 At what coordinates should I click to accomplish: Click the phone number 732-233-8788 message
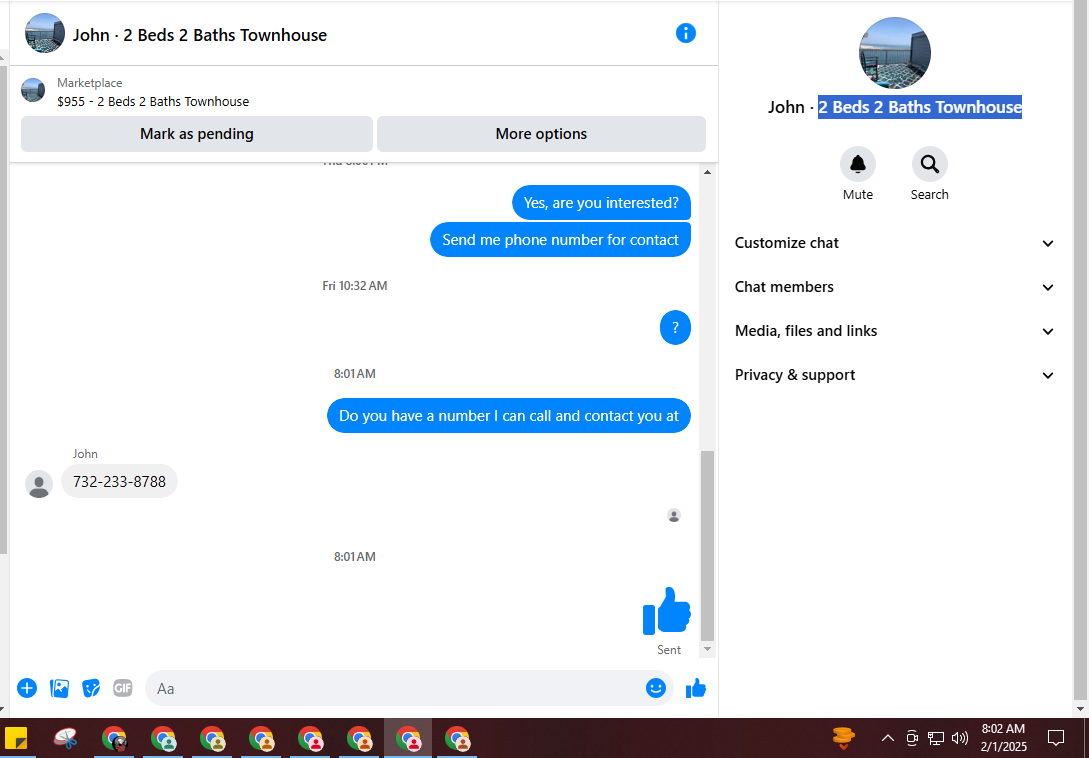pos(119,481)
